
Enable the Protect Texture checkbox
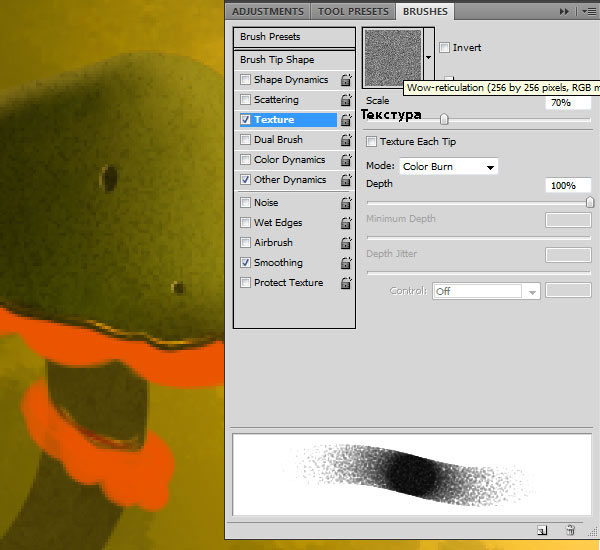(x=245, y=282)
